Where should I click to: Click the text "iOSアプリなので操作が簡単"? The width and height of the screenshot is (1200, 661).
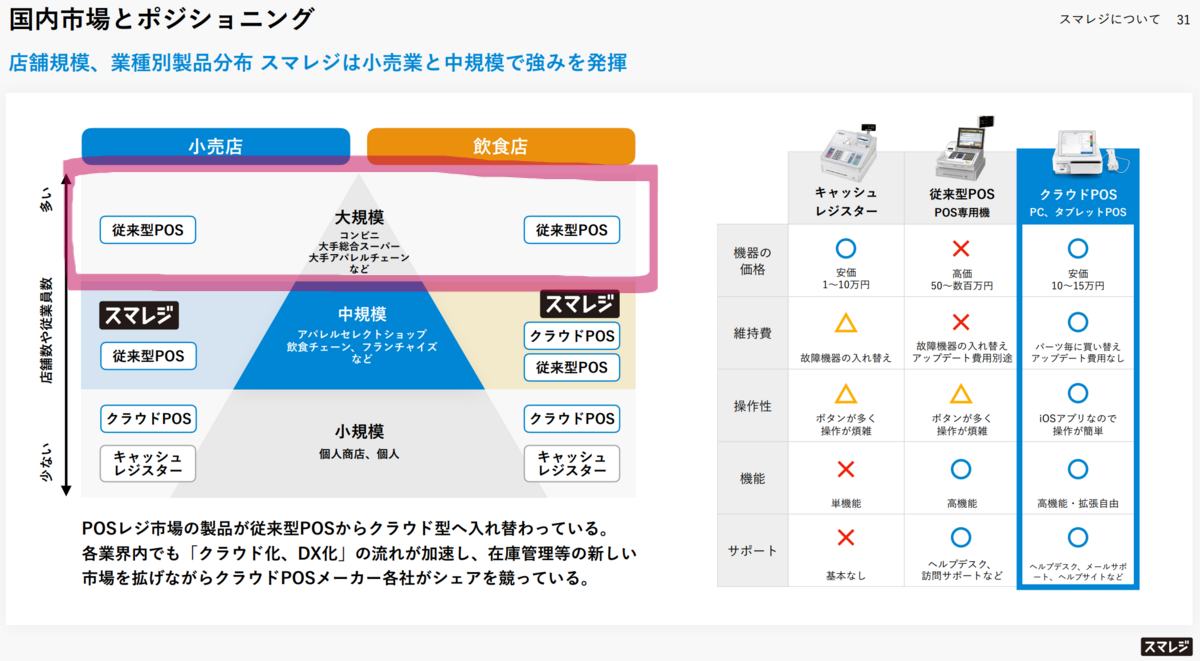1078,424
